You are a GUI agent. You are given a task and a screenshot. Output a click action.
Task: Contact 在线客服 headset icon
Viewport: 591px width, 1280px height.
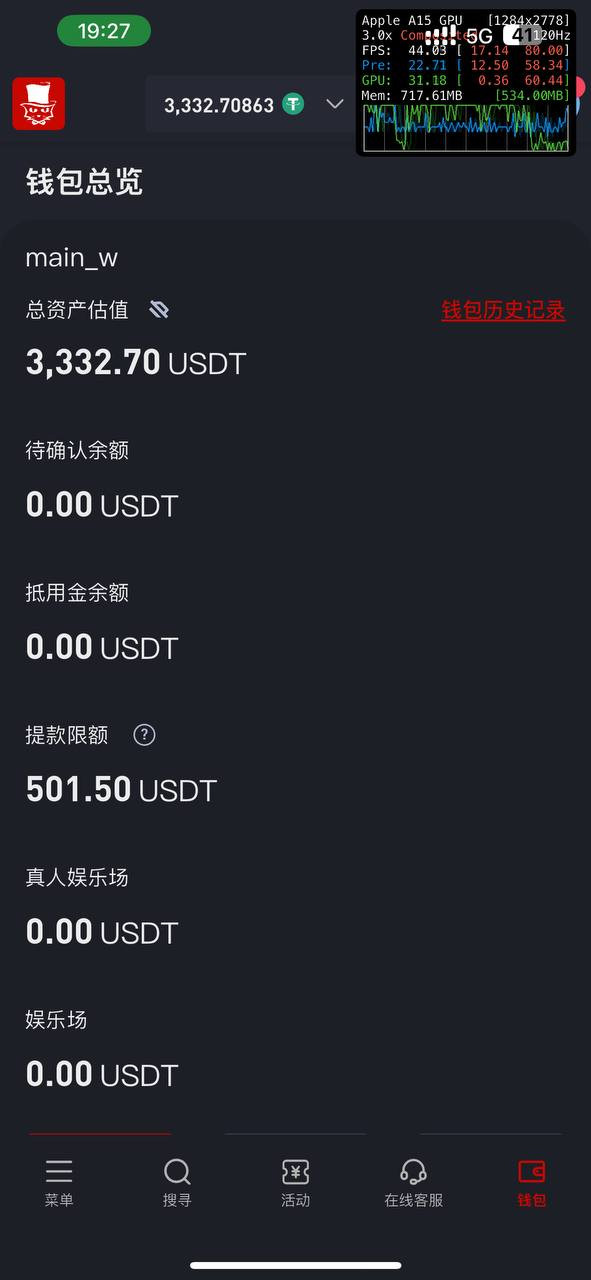pos(413,1171)
